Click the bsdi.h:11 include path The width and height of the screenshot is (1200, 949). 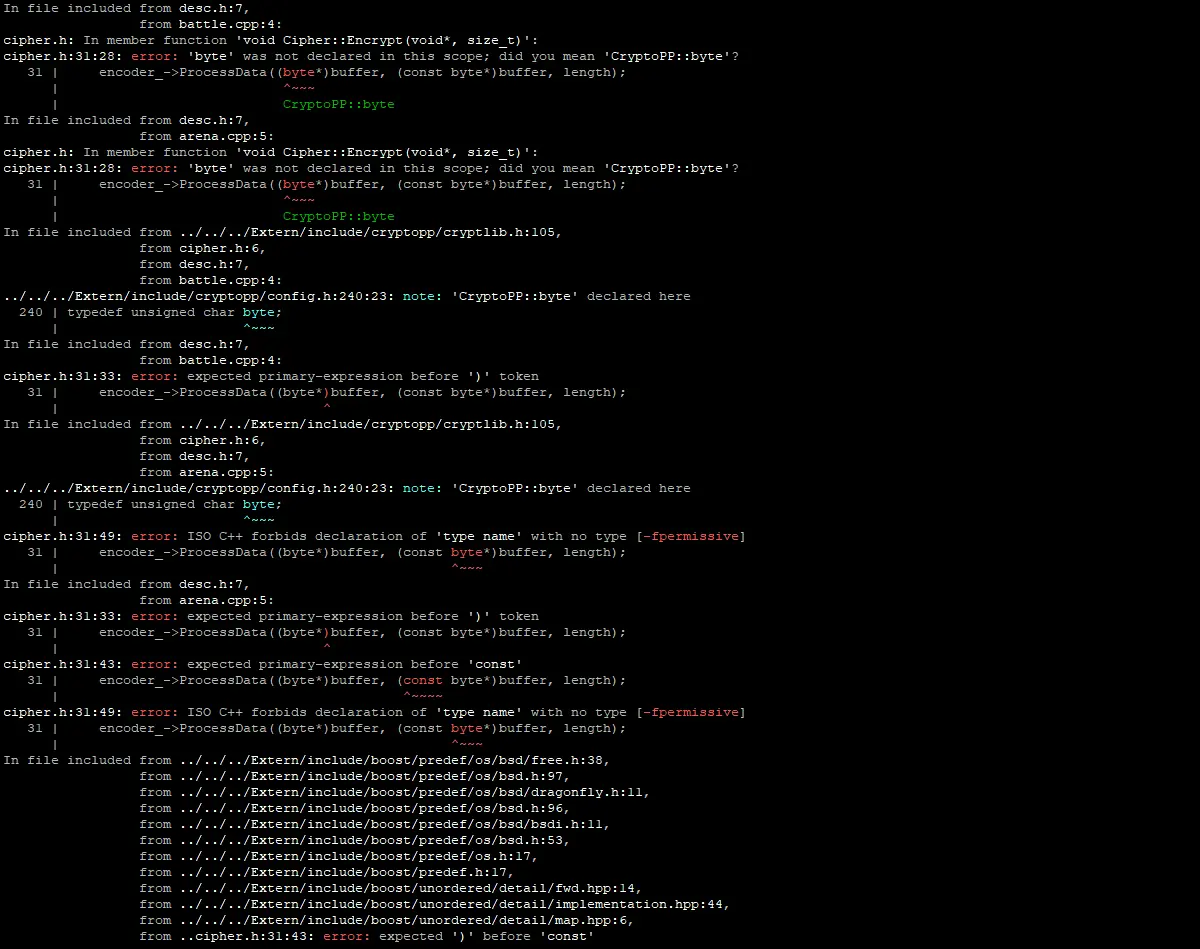(x=395, y=824)
